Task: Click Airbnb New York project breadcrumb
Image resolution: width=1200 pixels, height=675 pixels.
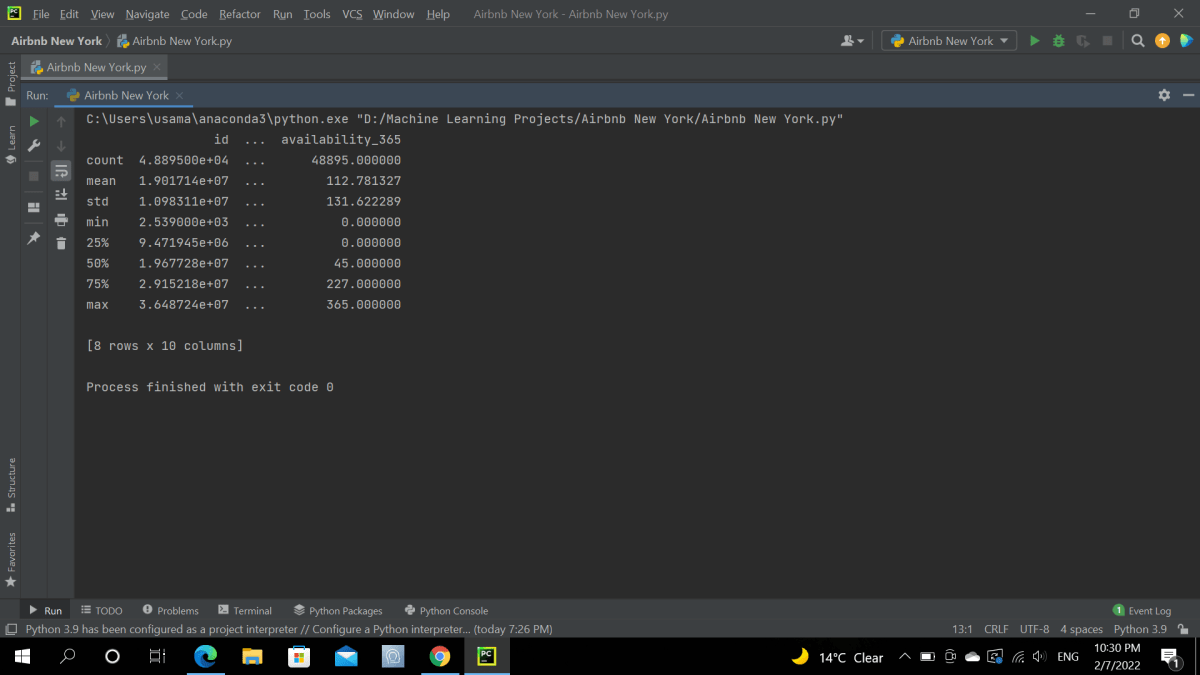Action: 56,41
